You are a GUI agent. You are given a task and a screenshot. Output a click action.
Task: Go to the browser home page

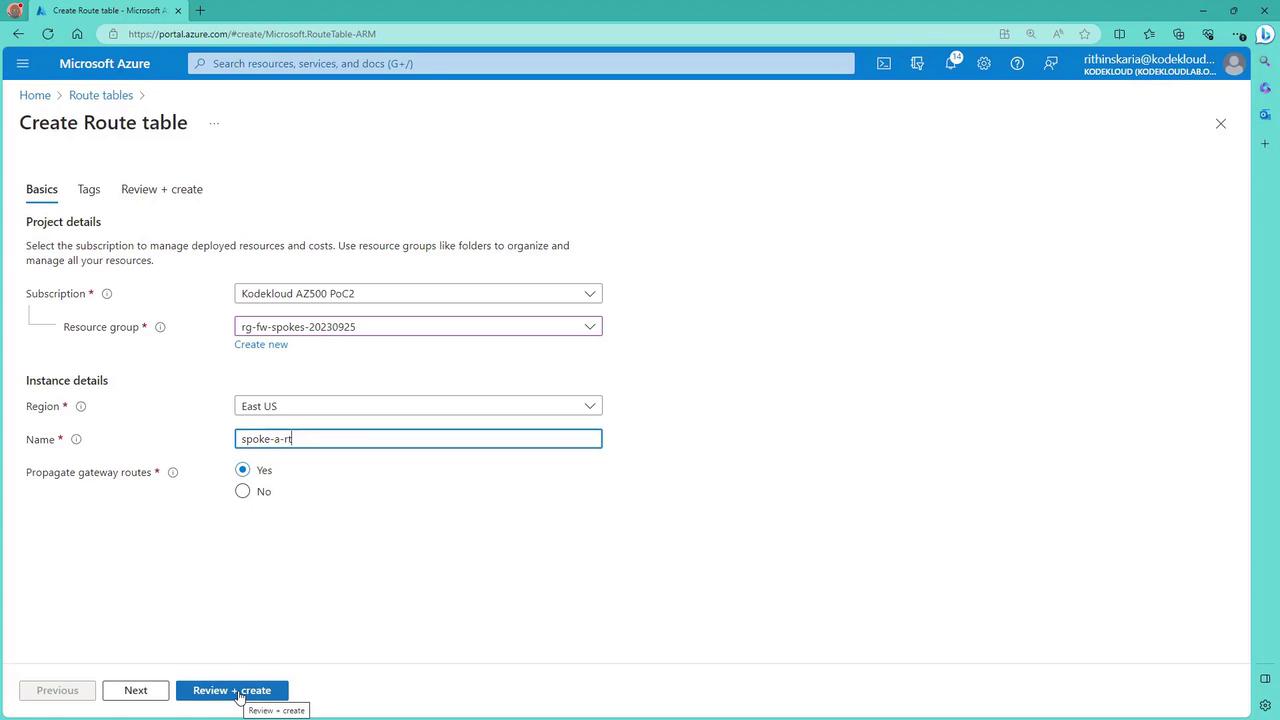(77, 34)
